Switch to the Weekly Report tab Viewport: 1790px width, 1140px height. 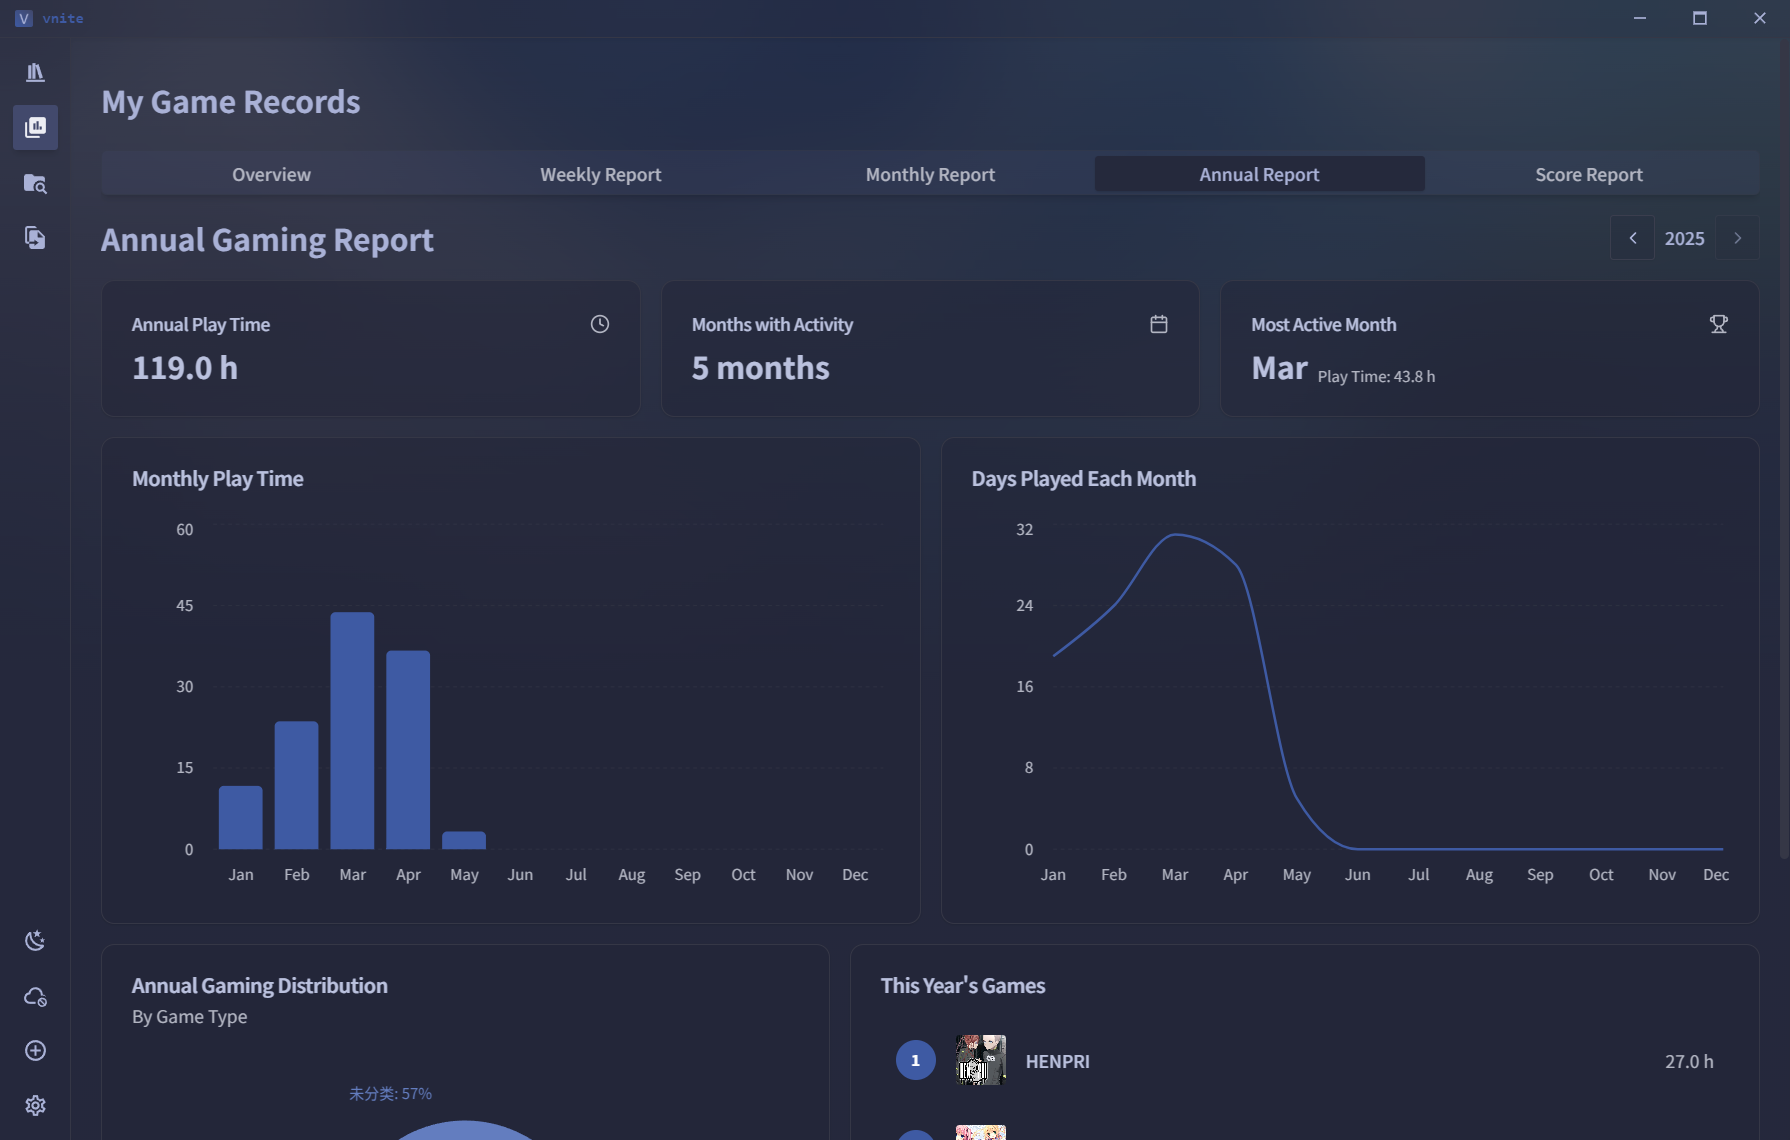tap(601, 174)
